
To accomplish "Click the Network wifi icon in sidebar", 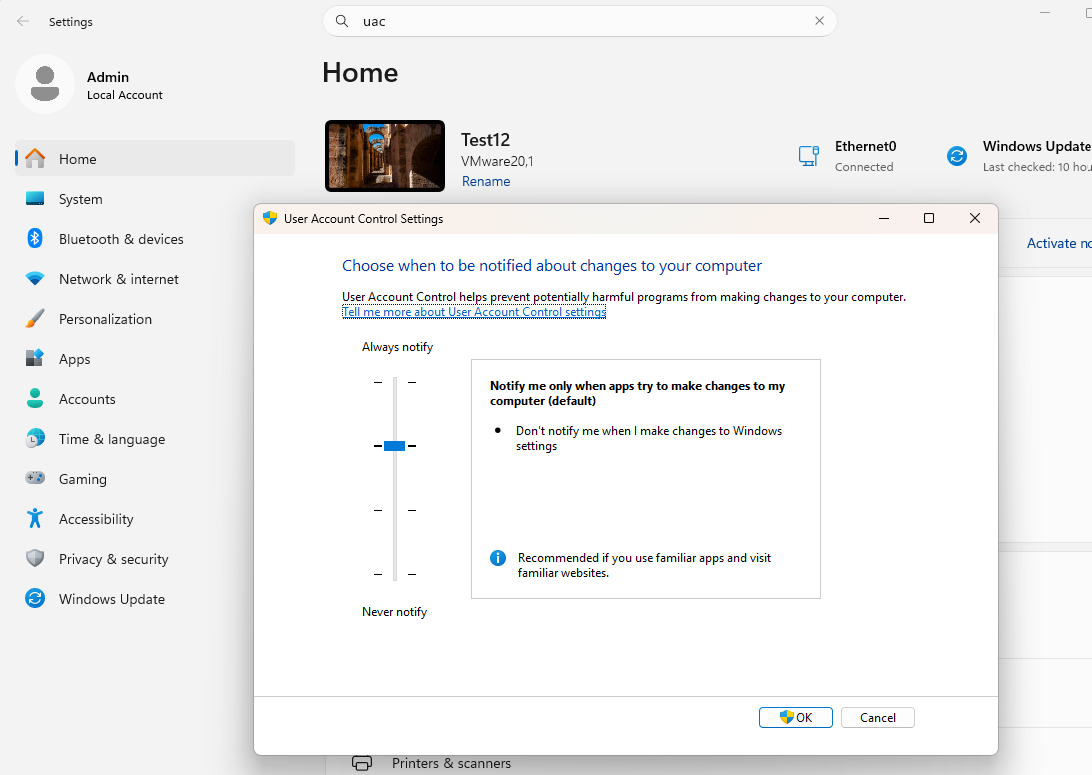I will pyautogui.click(x=35, y=279).
